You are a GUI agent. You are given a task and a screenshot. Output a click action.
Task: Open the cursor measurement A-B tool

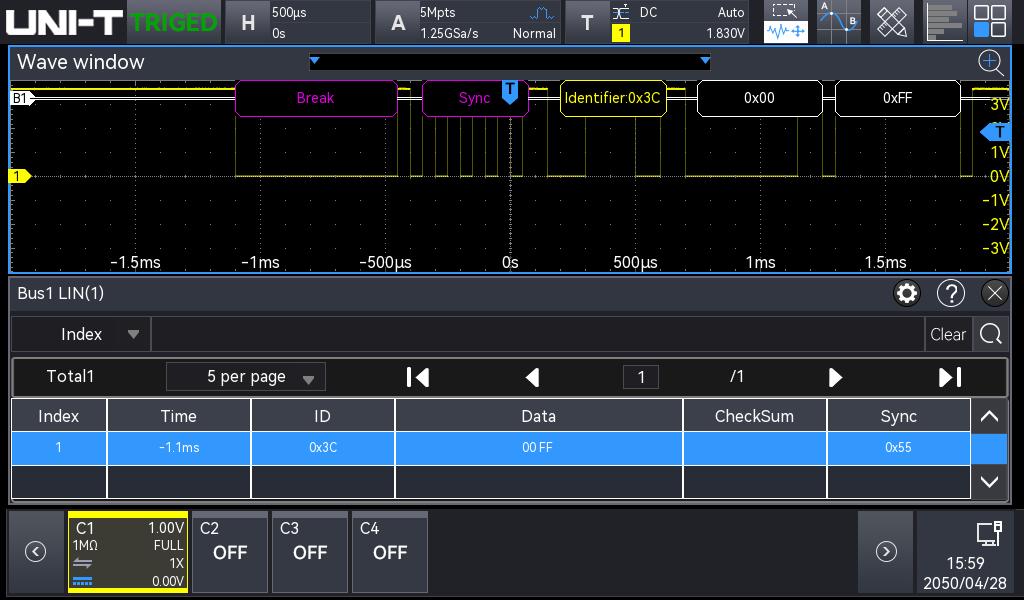click(x=838, y=21)
